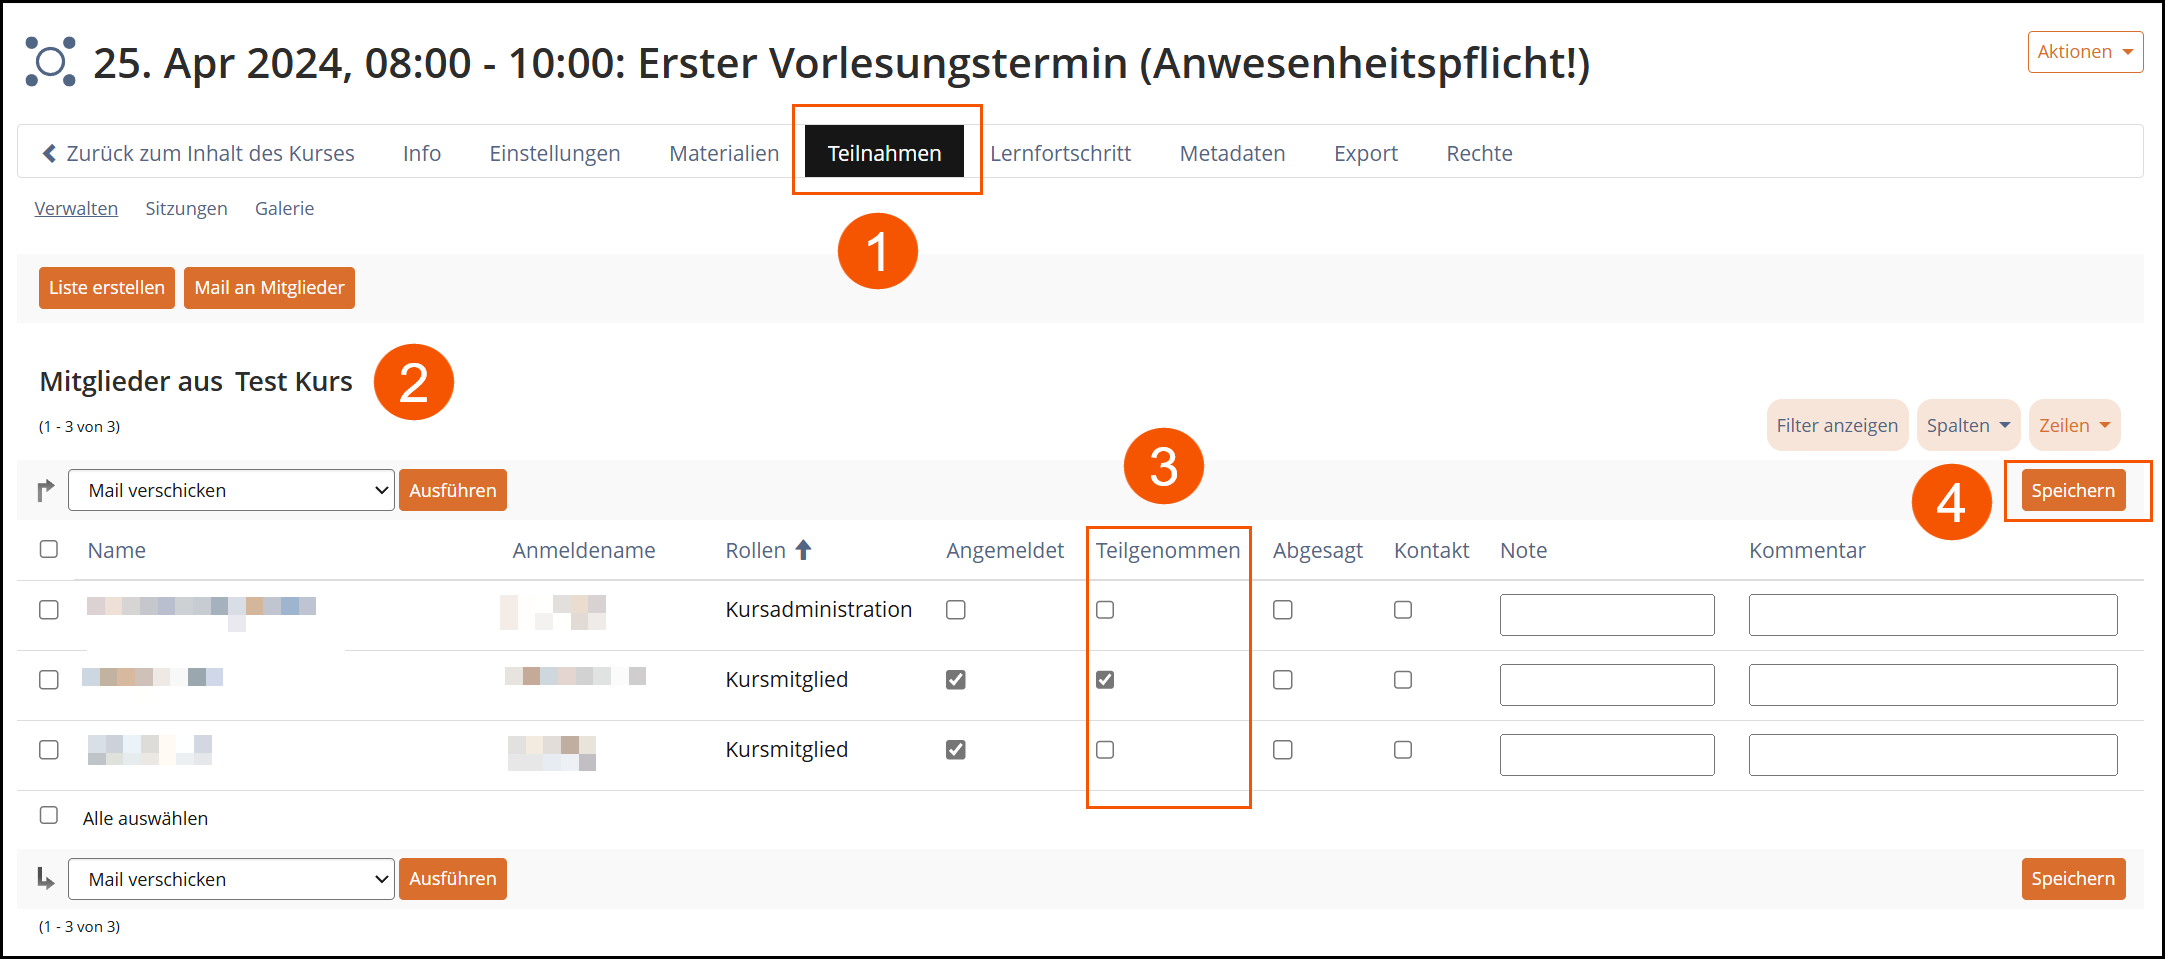This screenshot has height=959, width=2165.
Task: Show filters via Filter anzeigen
Action: tap(1836, 426)
